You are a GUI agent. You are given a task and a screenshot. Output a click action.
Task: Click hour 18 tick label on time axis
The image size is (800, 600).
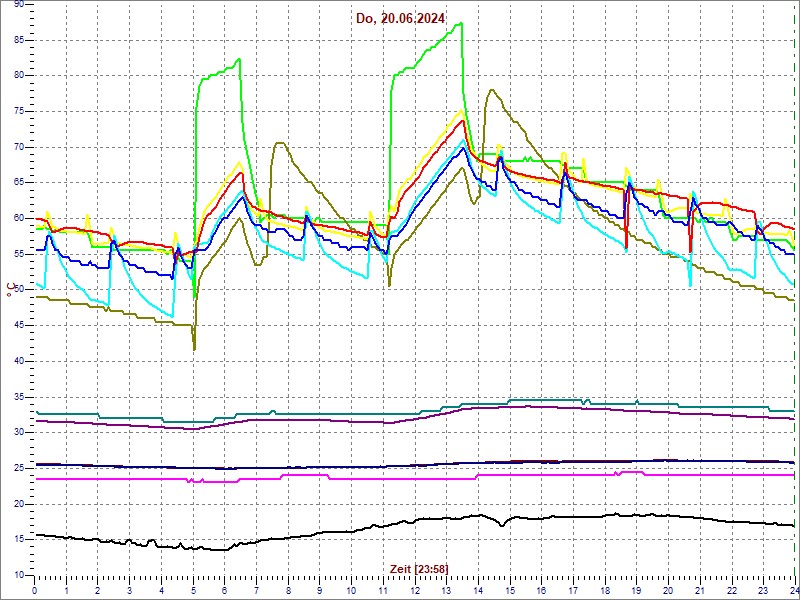click(x=605, y=590)
